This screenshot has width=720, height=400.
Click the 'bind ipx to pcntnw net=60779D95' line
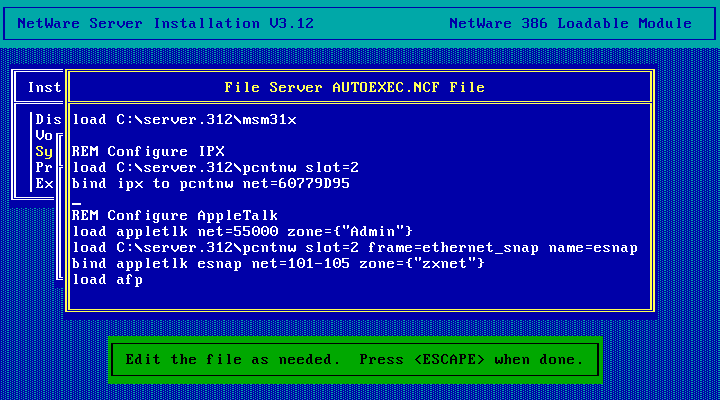211,184
